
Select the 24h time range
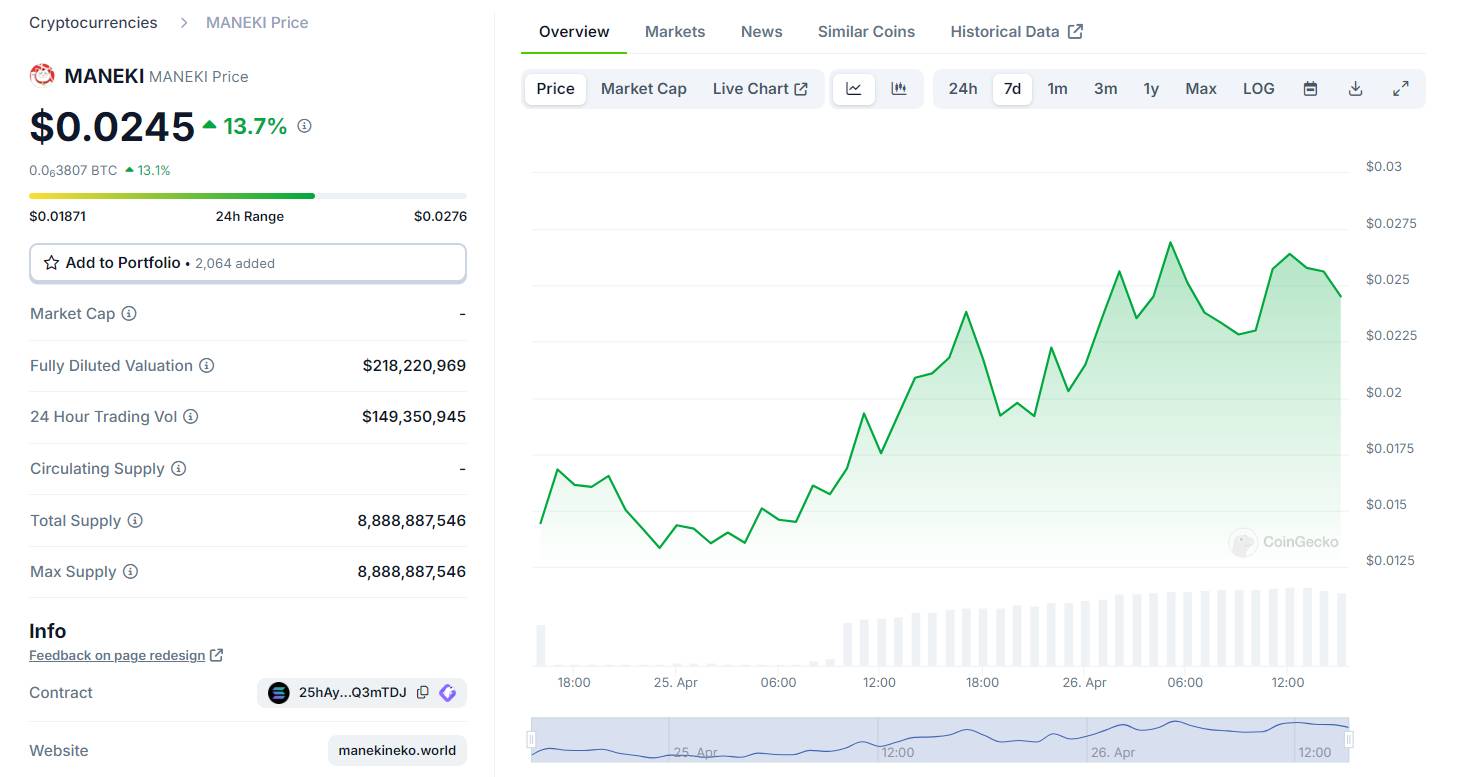tap(963, 89)
